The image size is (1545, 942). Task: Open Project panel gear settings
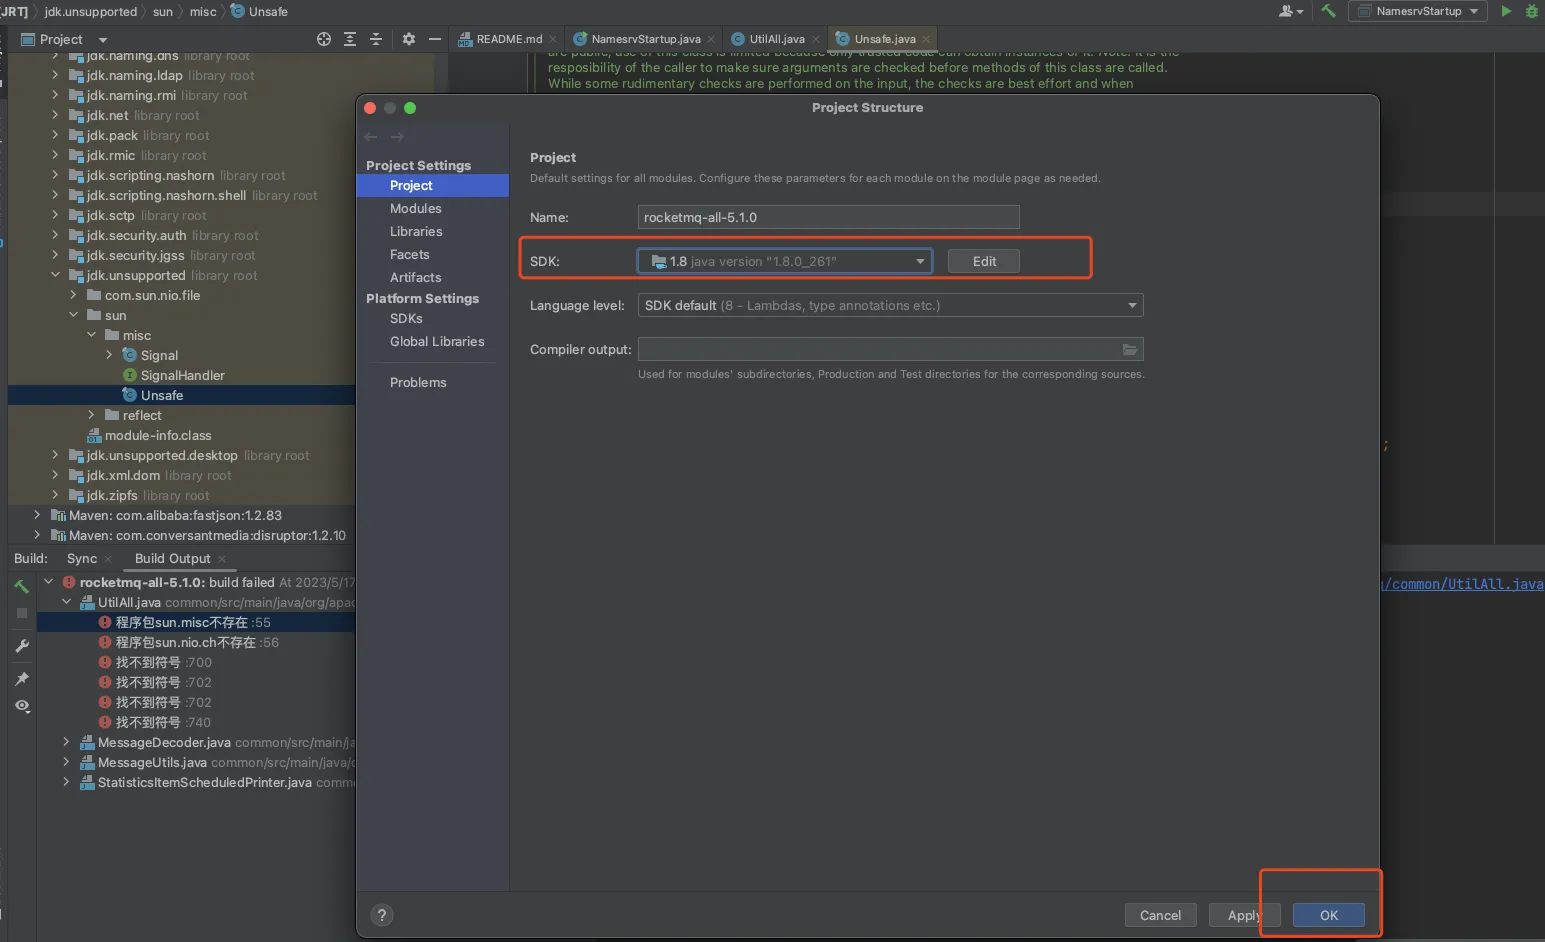tap(408, 39)
